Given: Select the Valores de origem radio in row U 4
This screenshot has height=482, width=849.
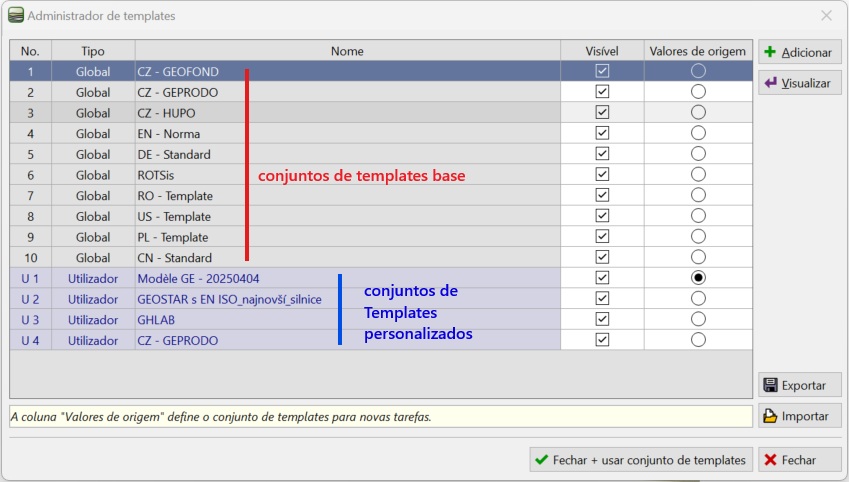Looking at the screenshot, I should point(698,340).
